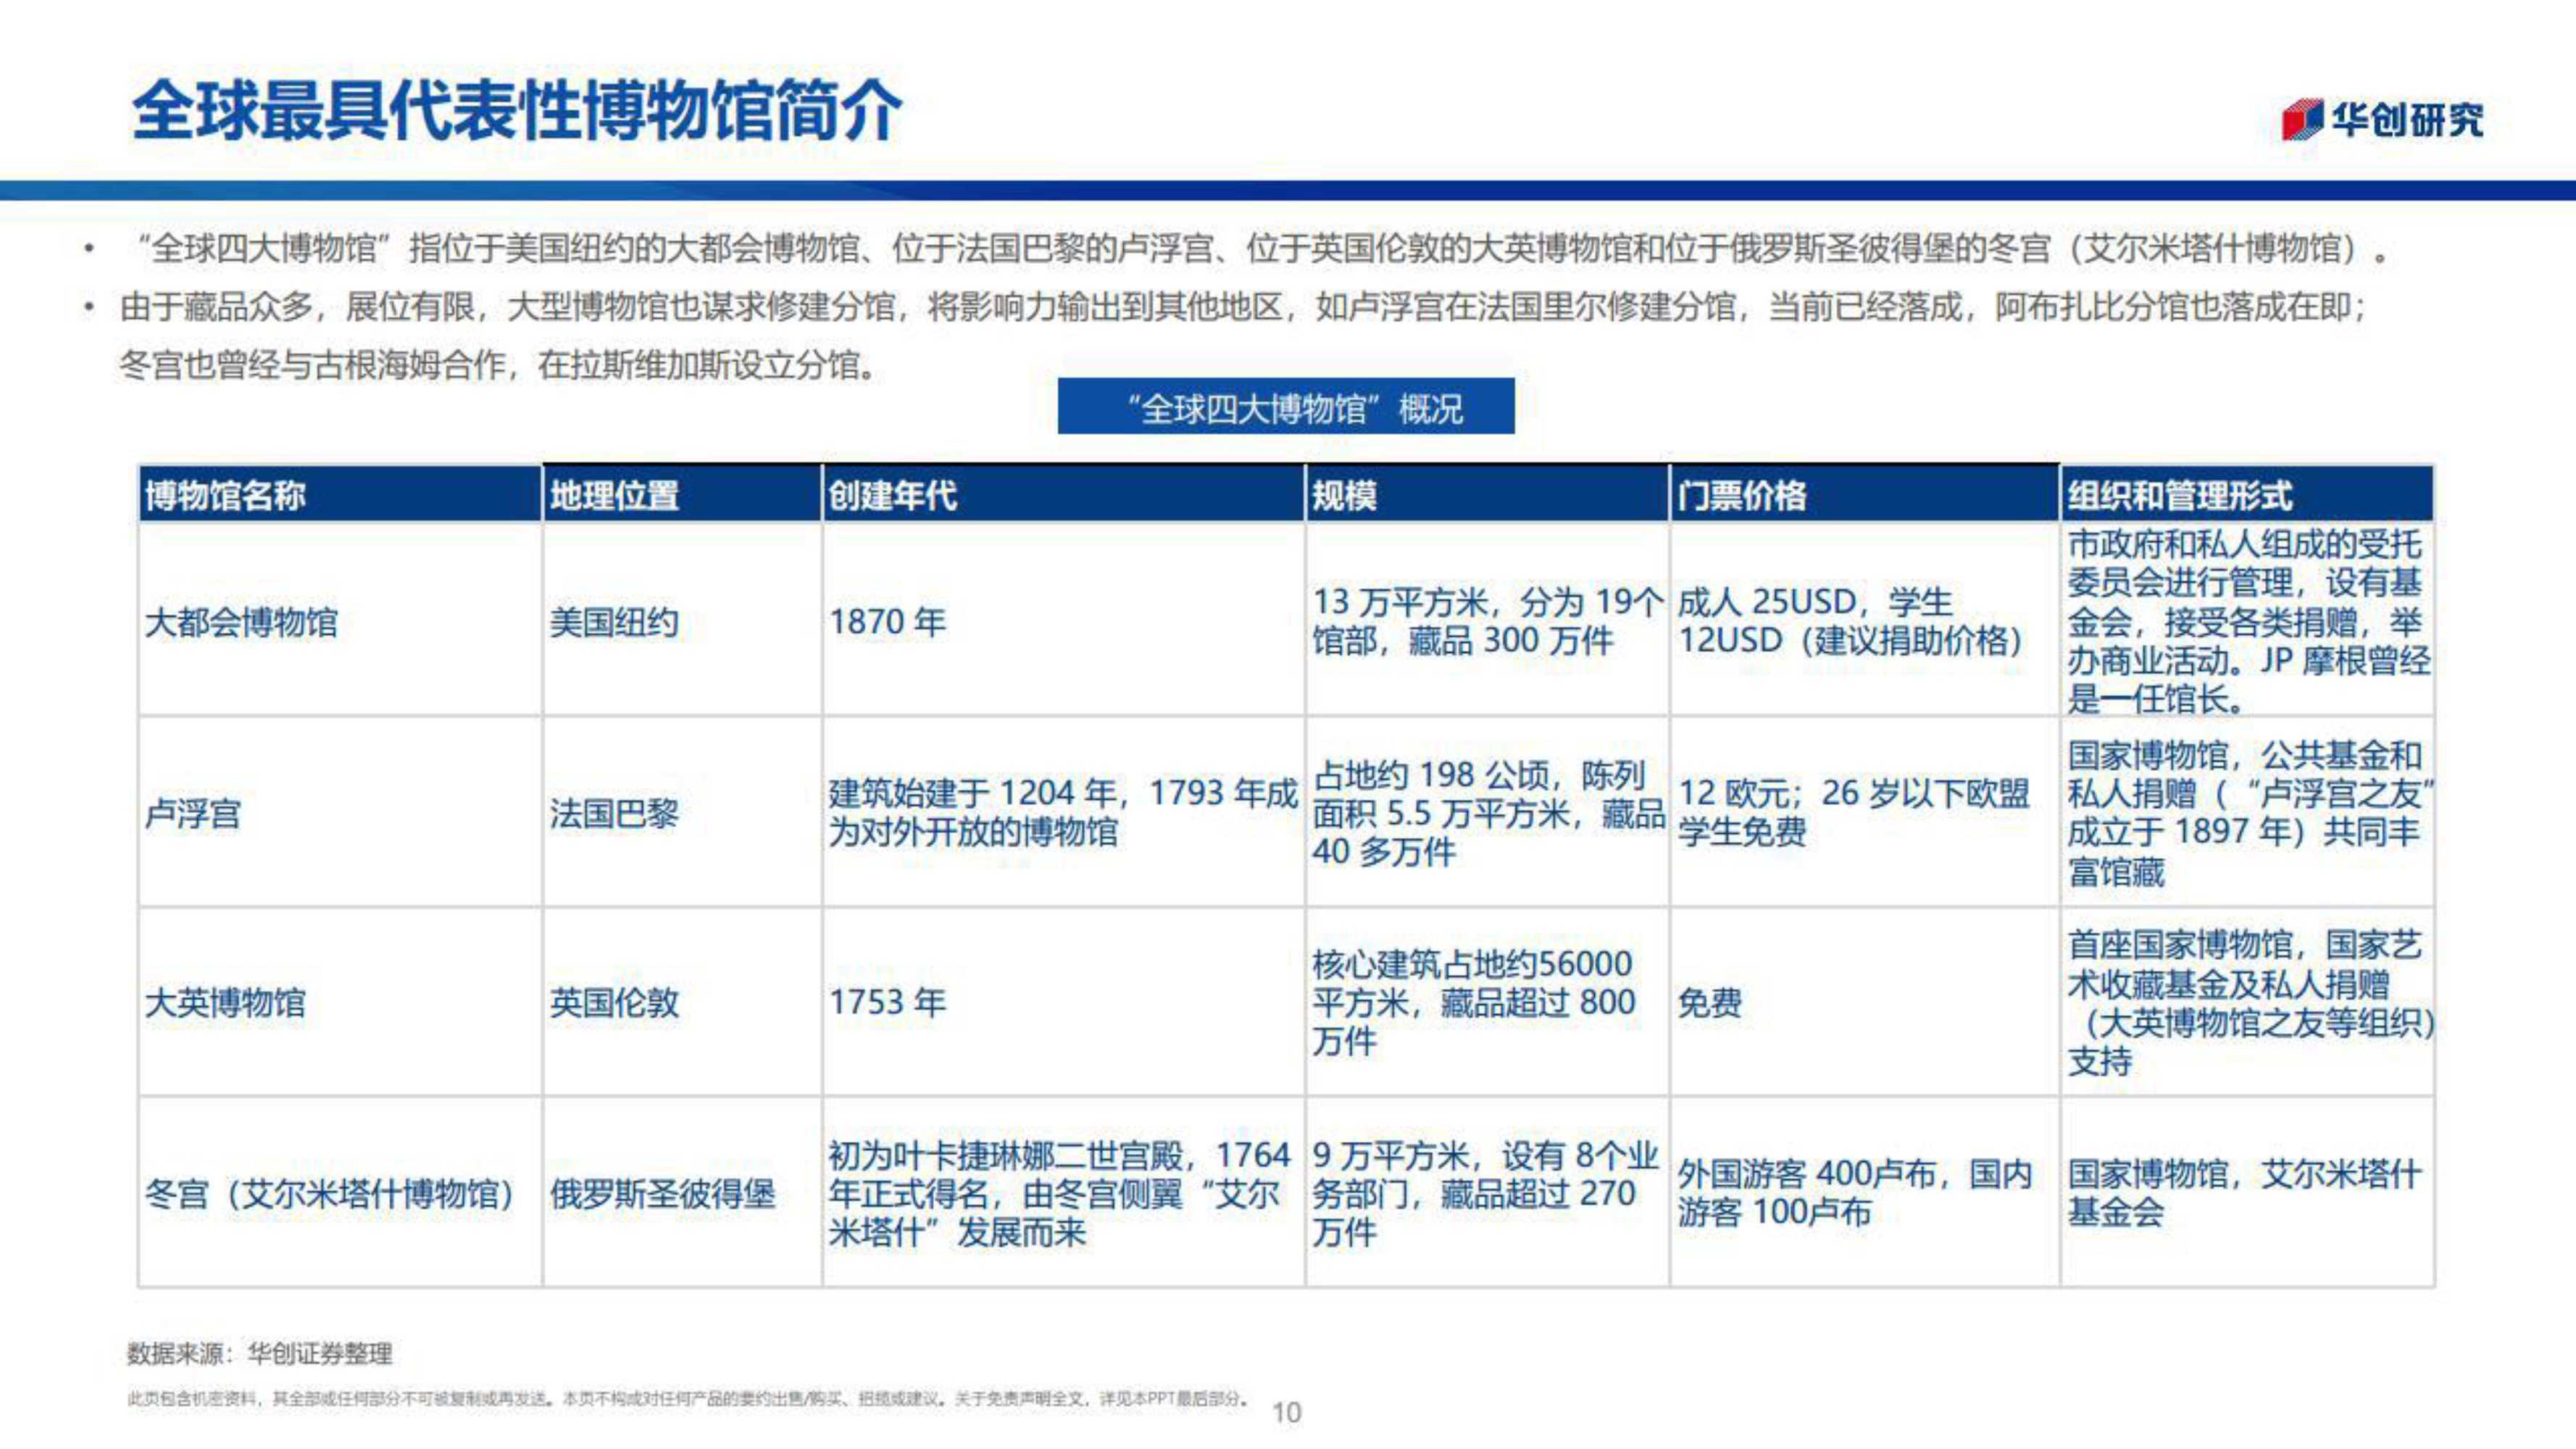Select the 规模 column header
The width and height of the screenshot is (2576, 1449).
coord(1488,494)
